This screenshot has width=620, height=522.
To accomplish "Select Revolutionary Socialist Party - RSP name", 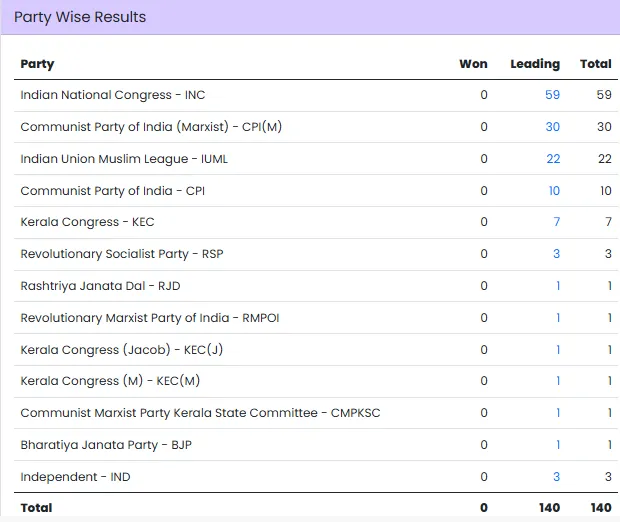I will tap(122, 254).
